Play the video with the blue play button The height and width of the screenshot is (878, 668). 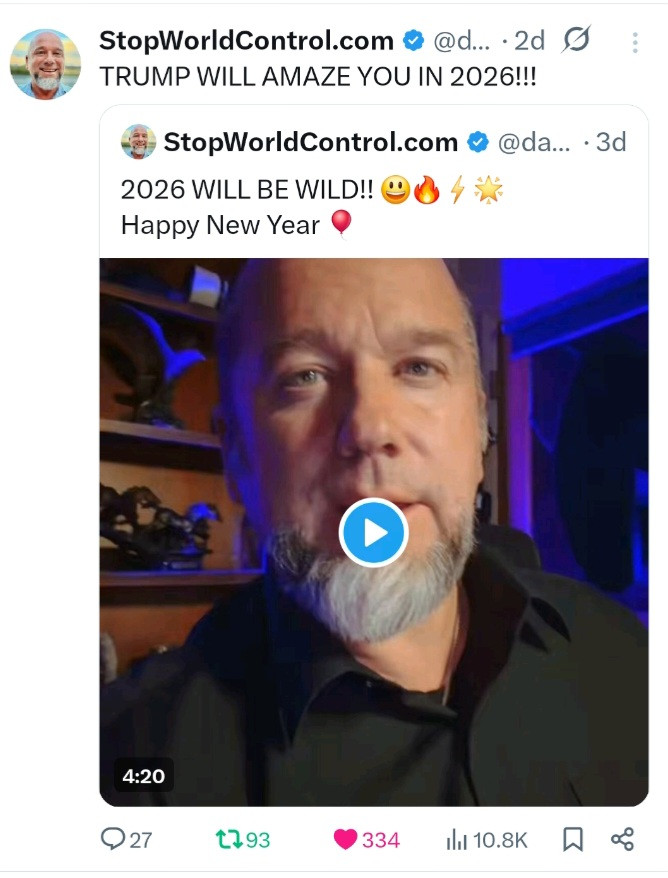(x=373, y=533)
